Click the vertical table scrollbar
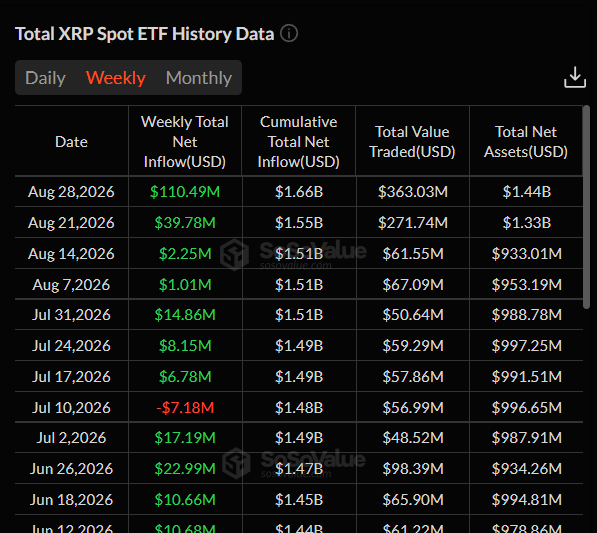The height and width of the screenshot is (533, 597). coord(586,207)
